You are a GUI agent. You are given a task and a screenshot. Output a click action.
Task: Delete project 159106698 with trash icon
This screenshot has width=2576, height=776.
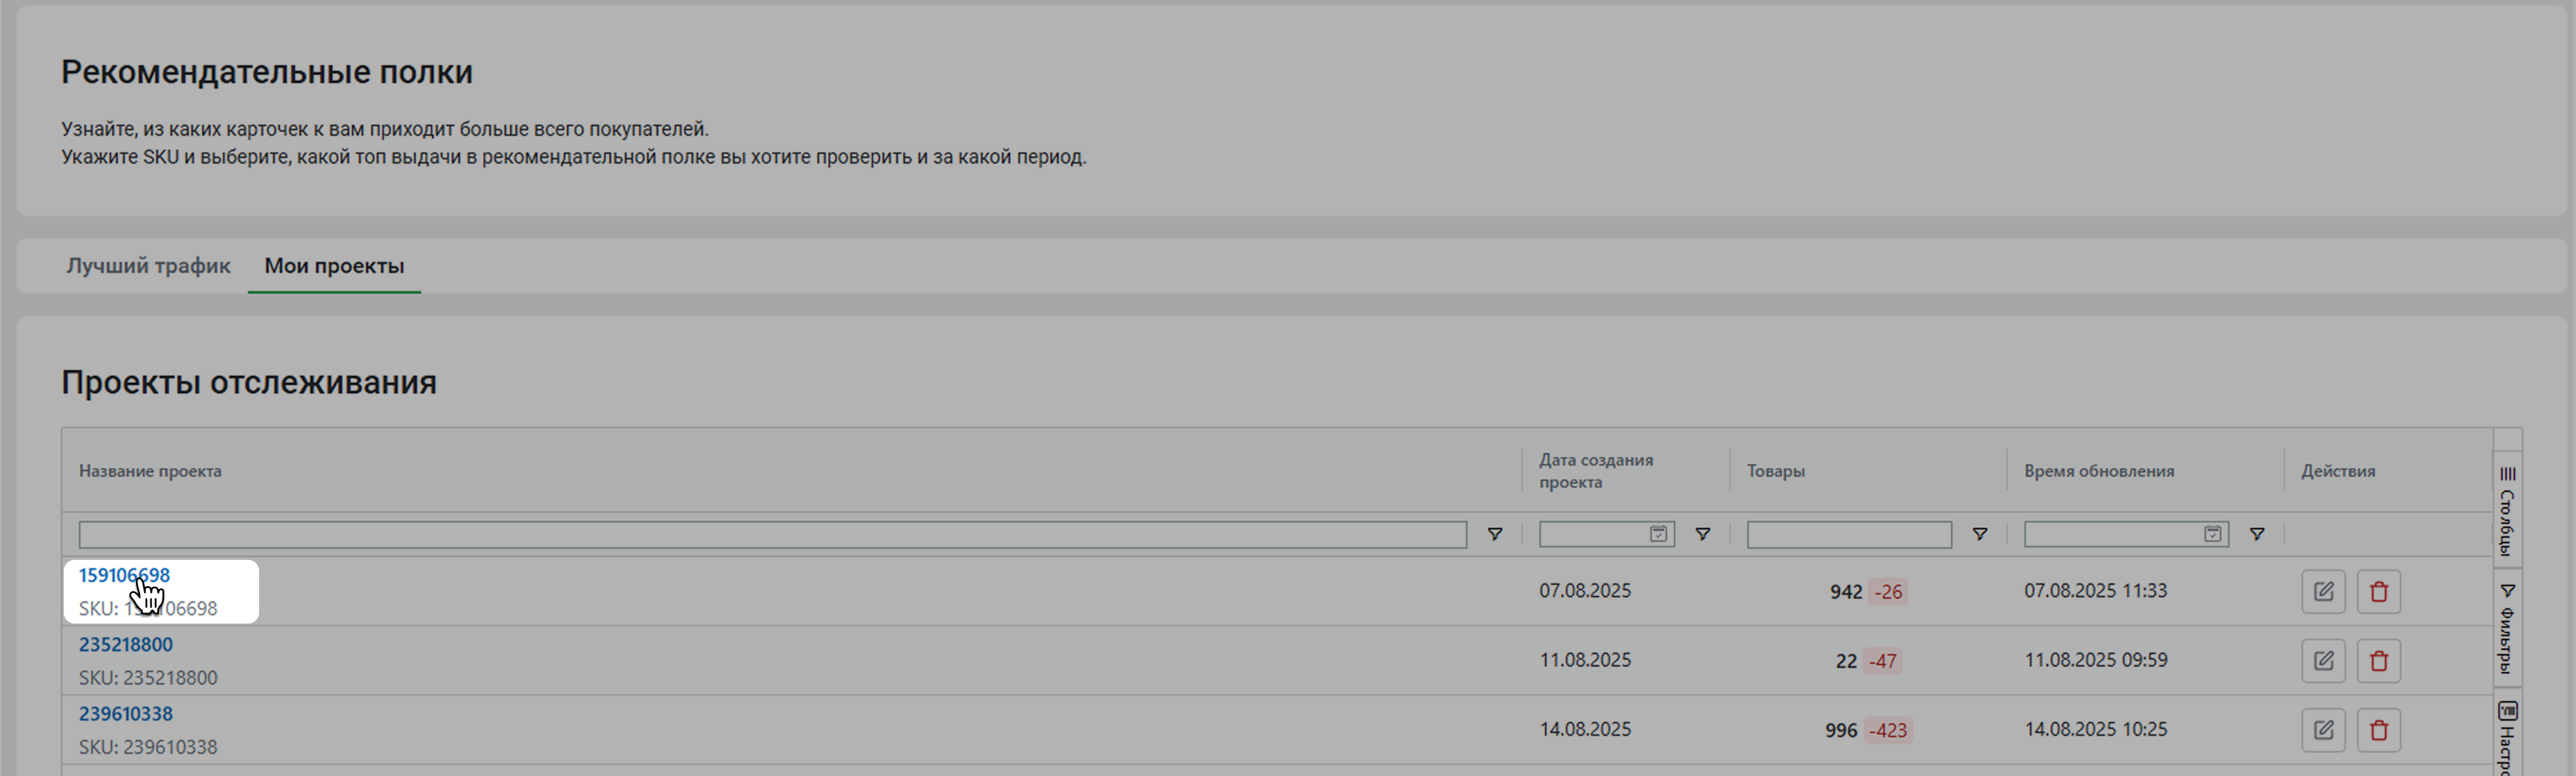point(2378,591)
